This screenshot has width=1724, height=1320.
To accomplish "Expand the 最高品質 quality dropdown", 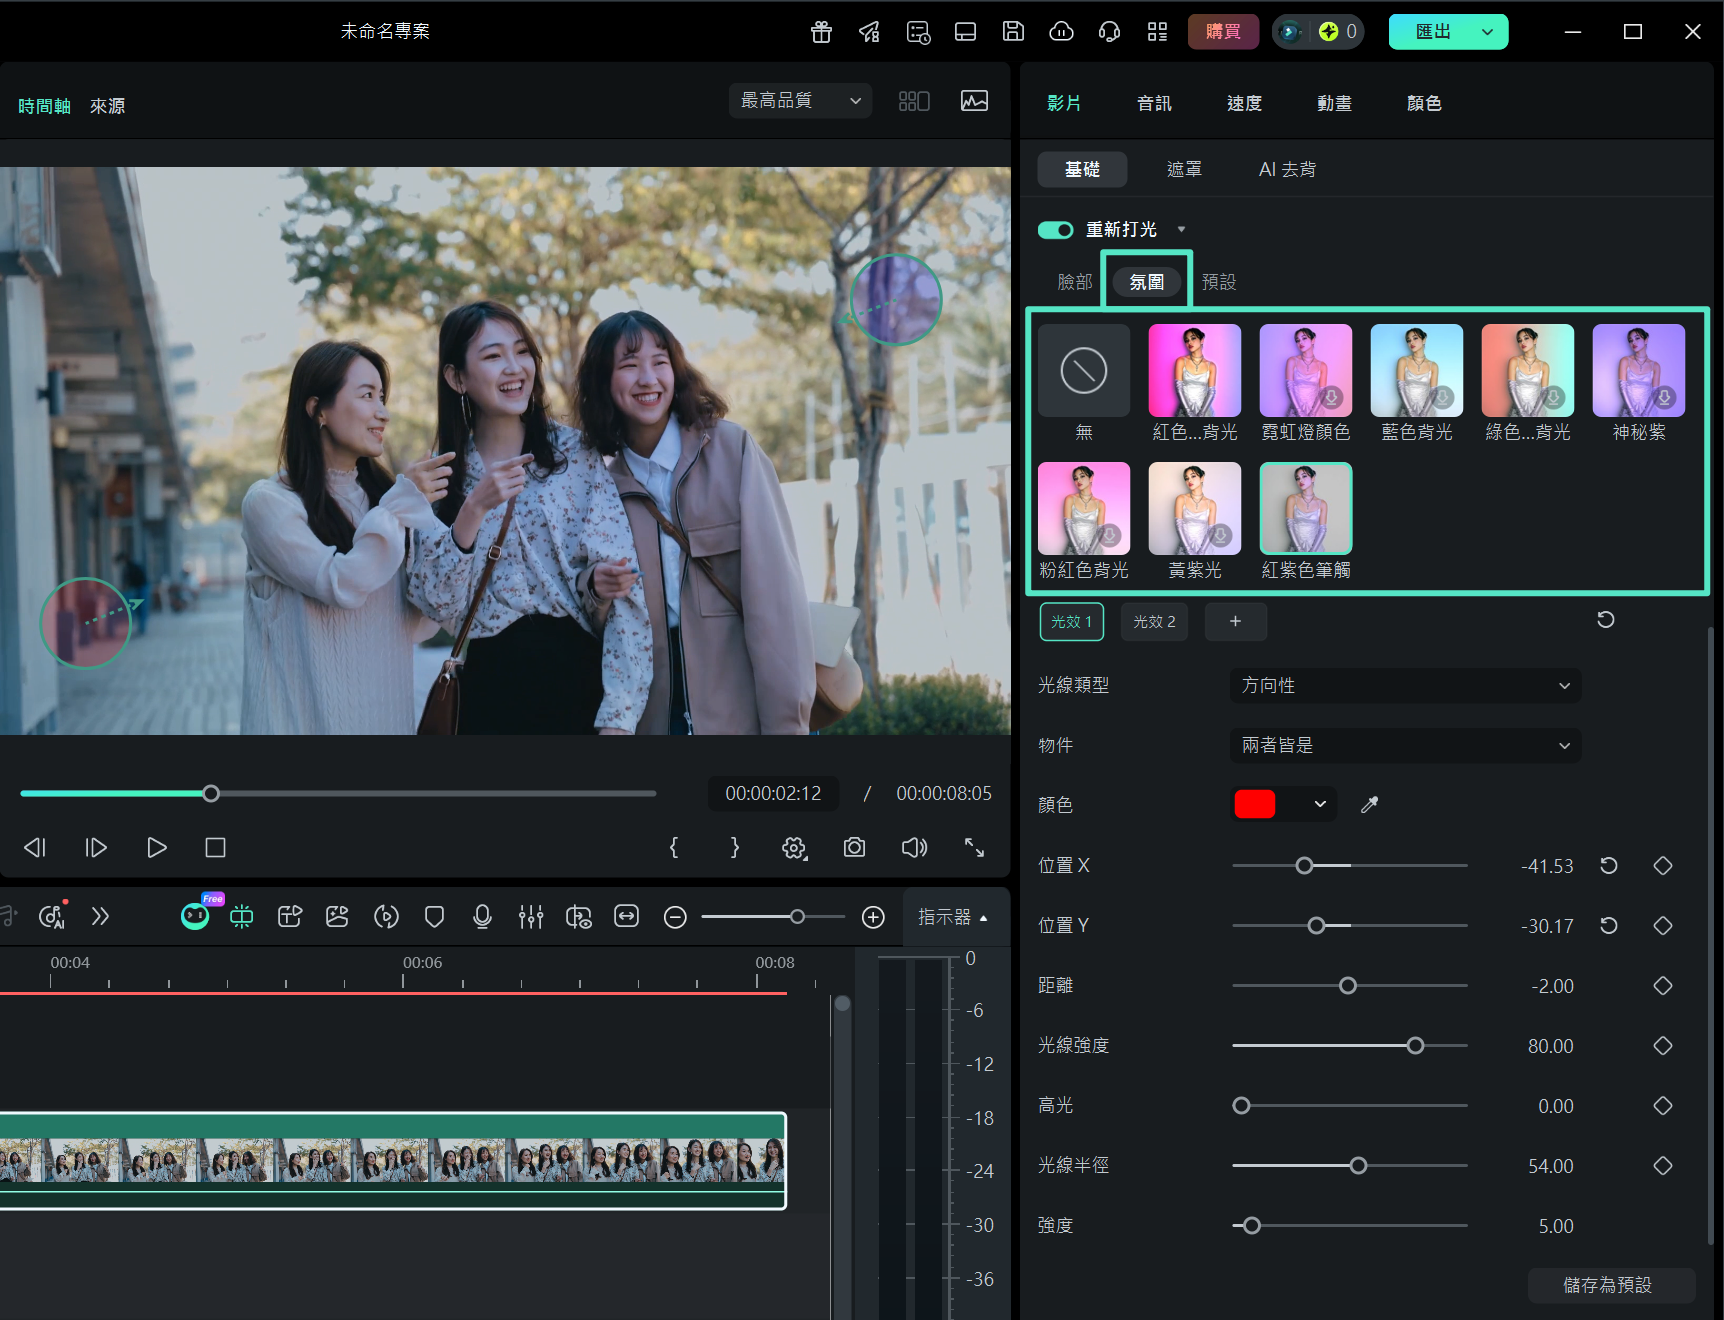I will tap(800, 101).
